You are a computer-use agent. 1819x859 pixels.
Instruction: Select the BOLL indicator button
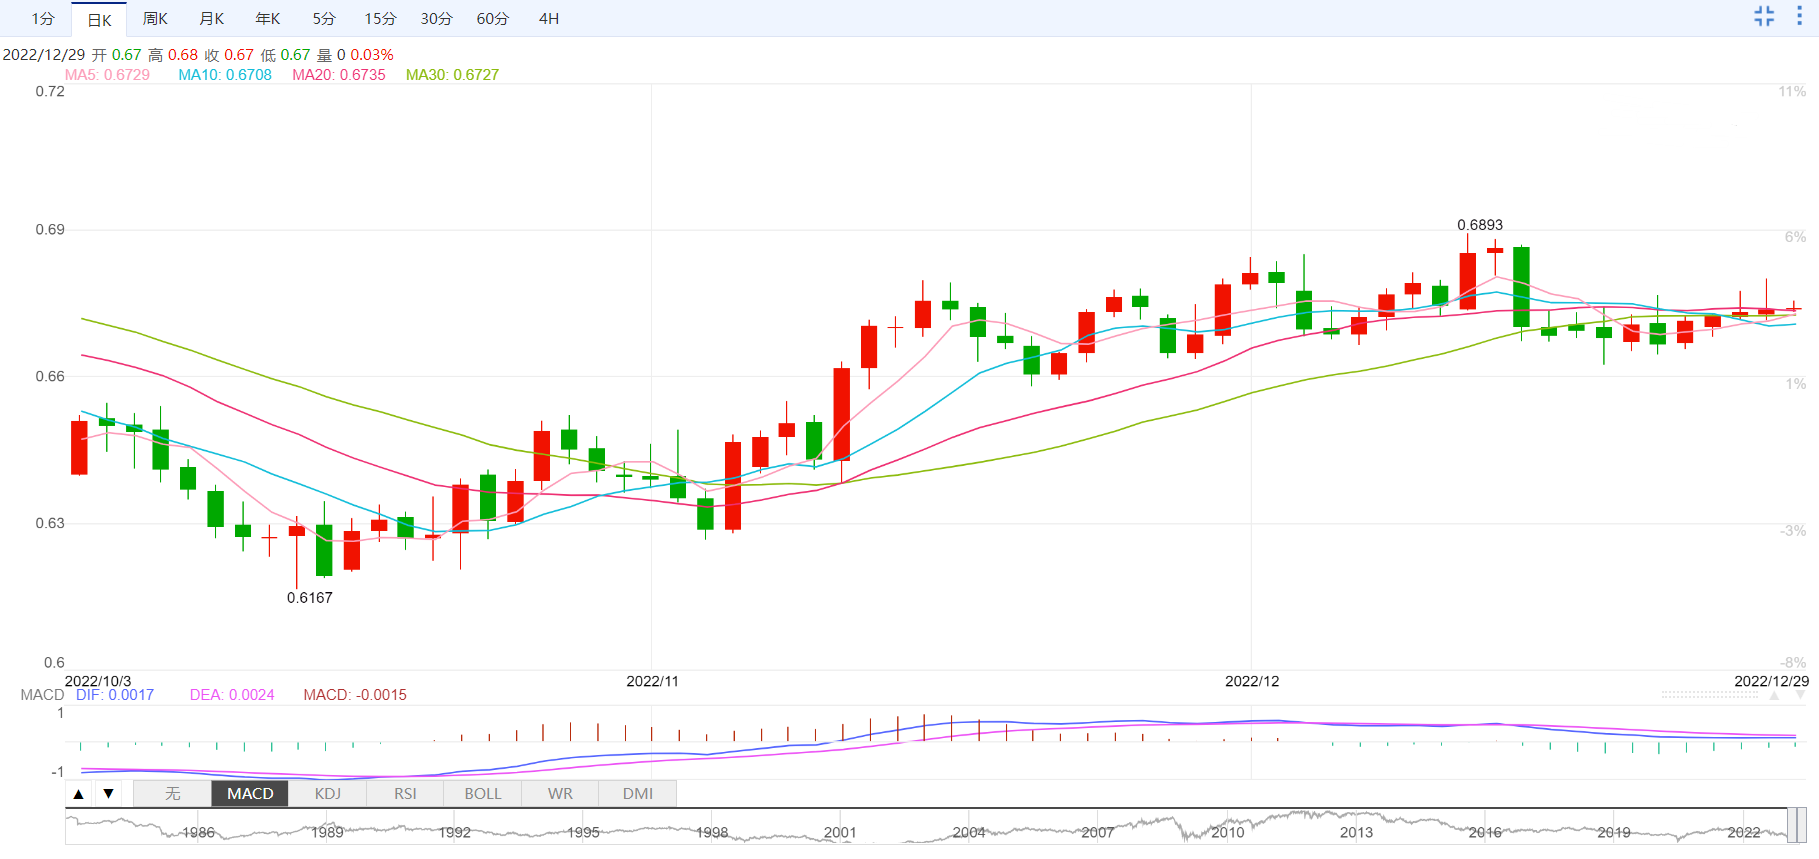pyautogui.click(x=483, y=794)
